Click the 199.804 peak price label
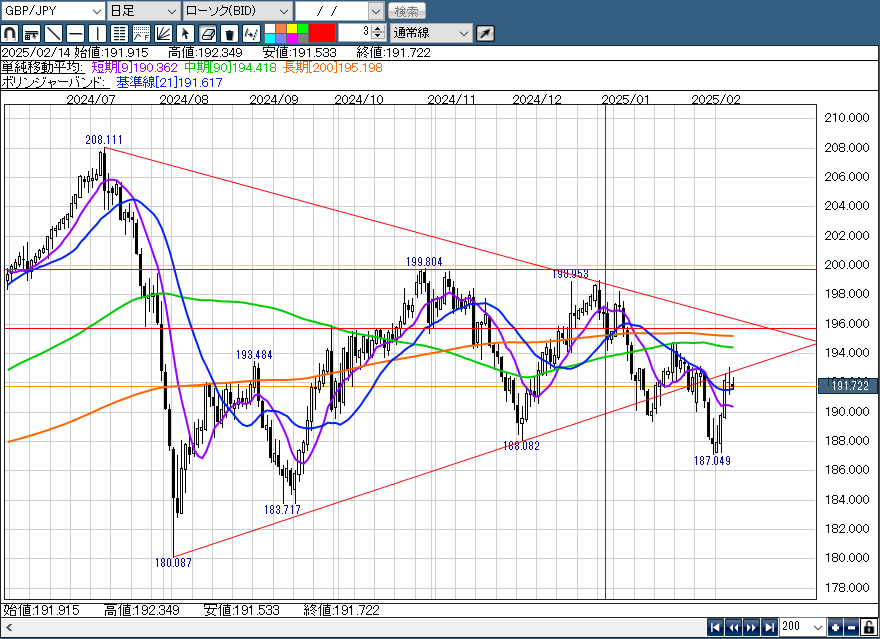The image size is (880, 639). coord(424,261)
